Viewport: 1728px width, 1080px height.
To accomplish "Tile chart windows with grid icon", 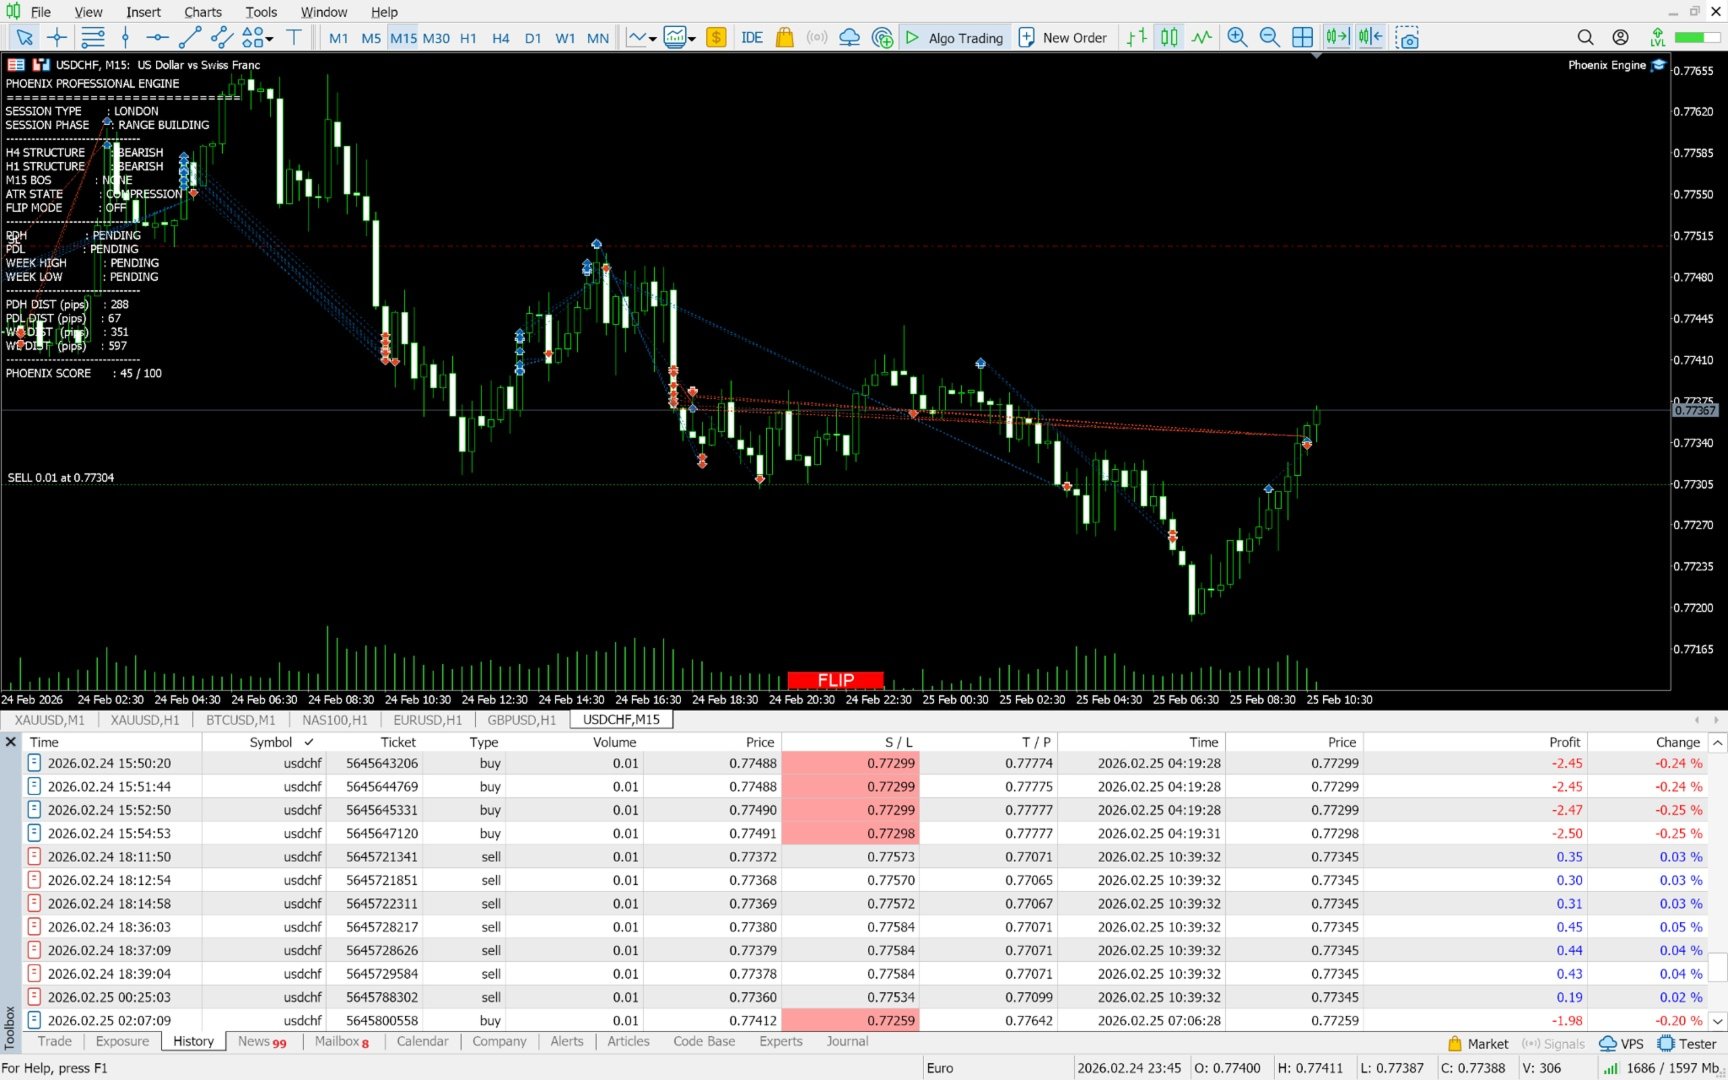I will coord(1302,38).
